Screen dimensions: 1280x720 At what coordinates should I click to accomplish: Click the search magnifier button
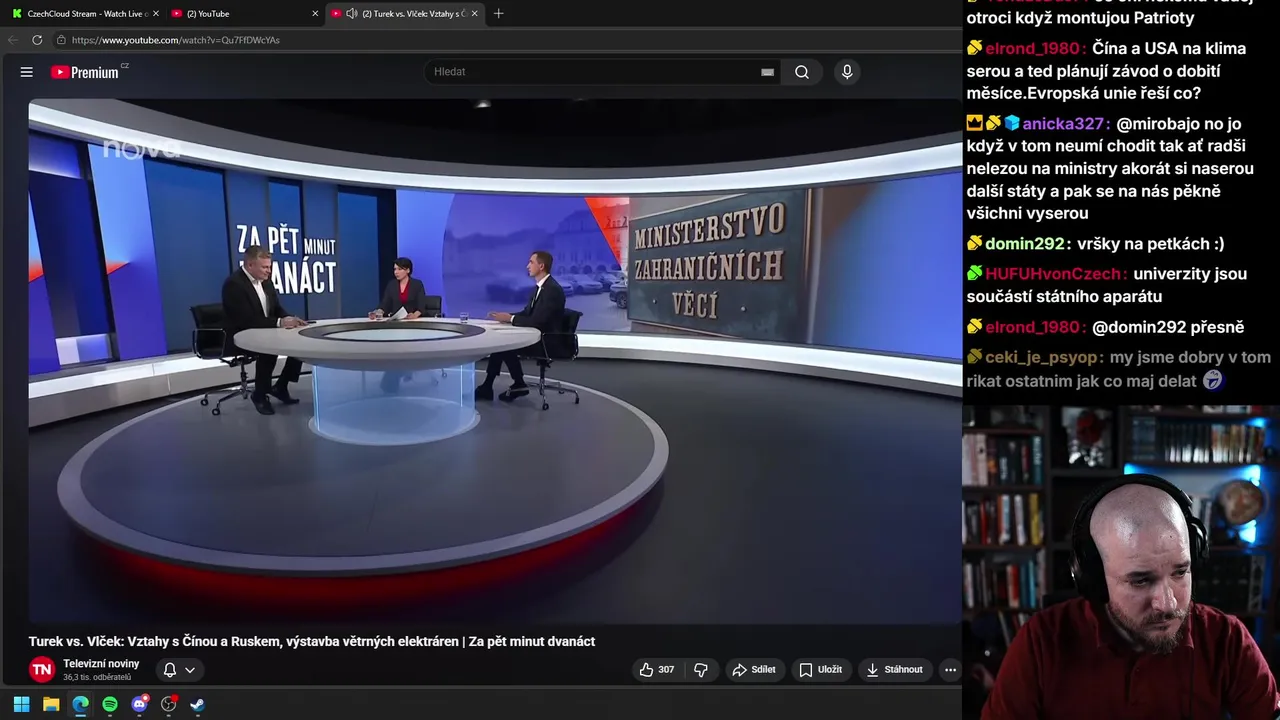point(802,72)
